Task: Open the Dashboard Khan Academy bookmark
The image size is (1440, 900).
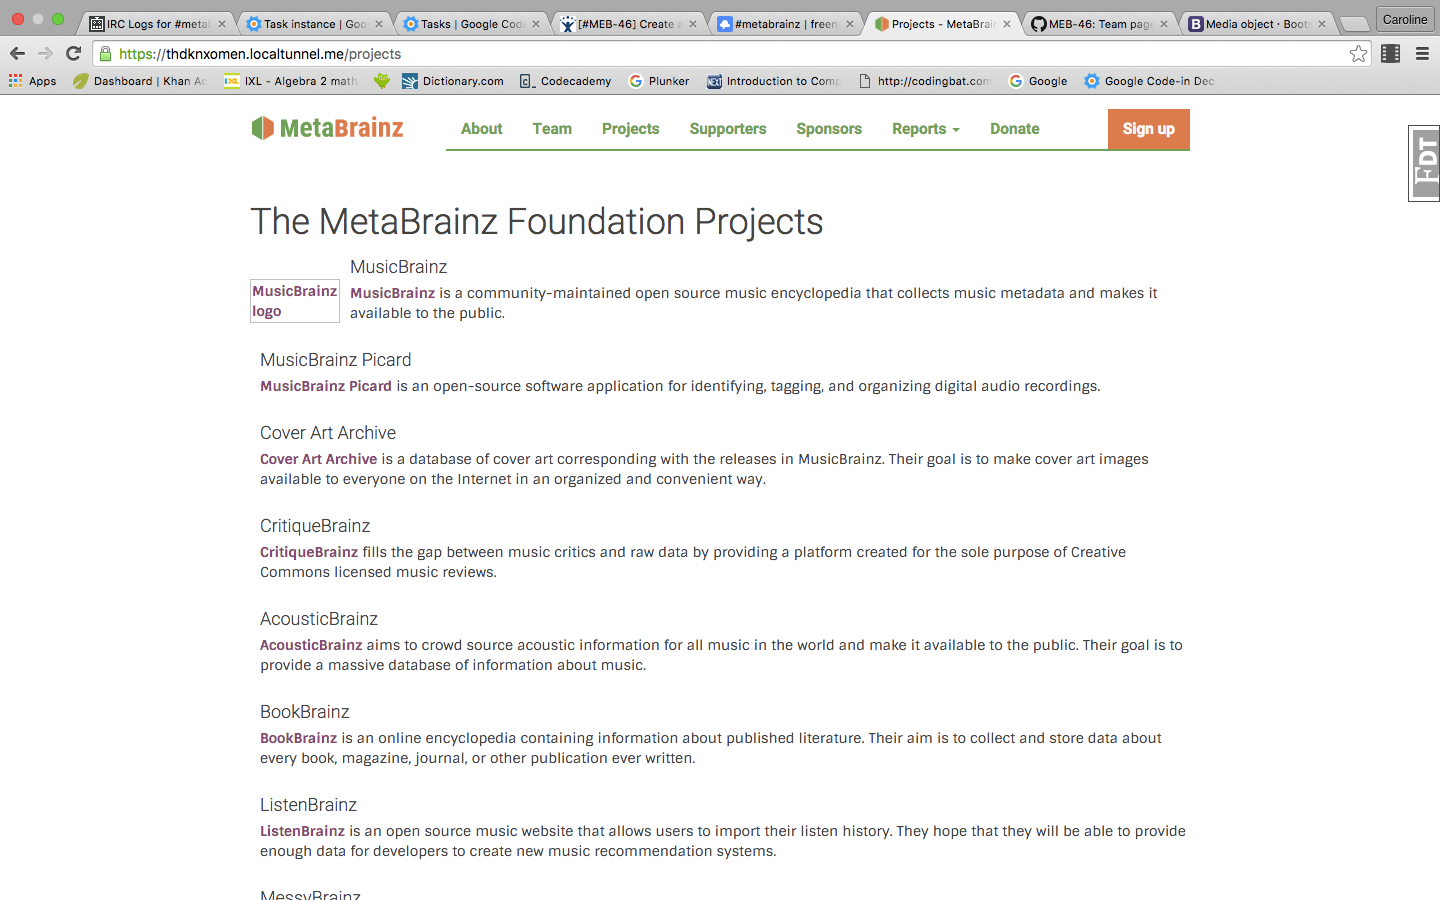Action: 140,81
